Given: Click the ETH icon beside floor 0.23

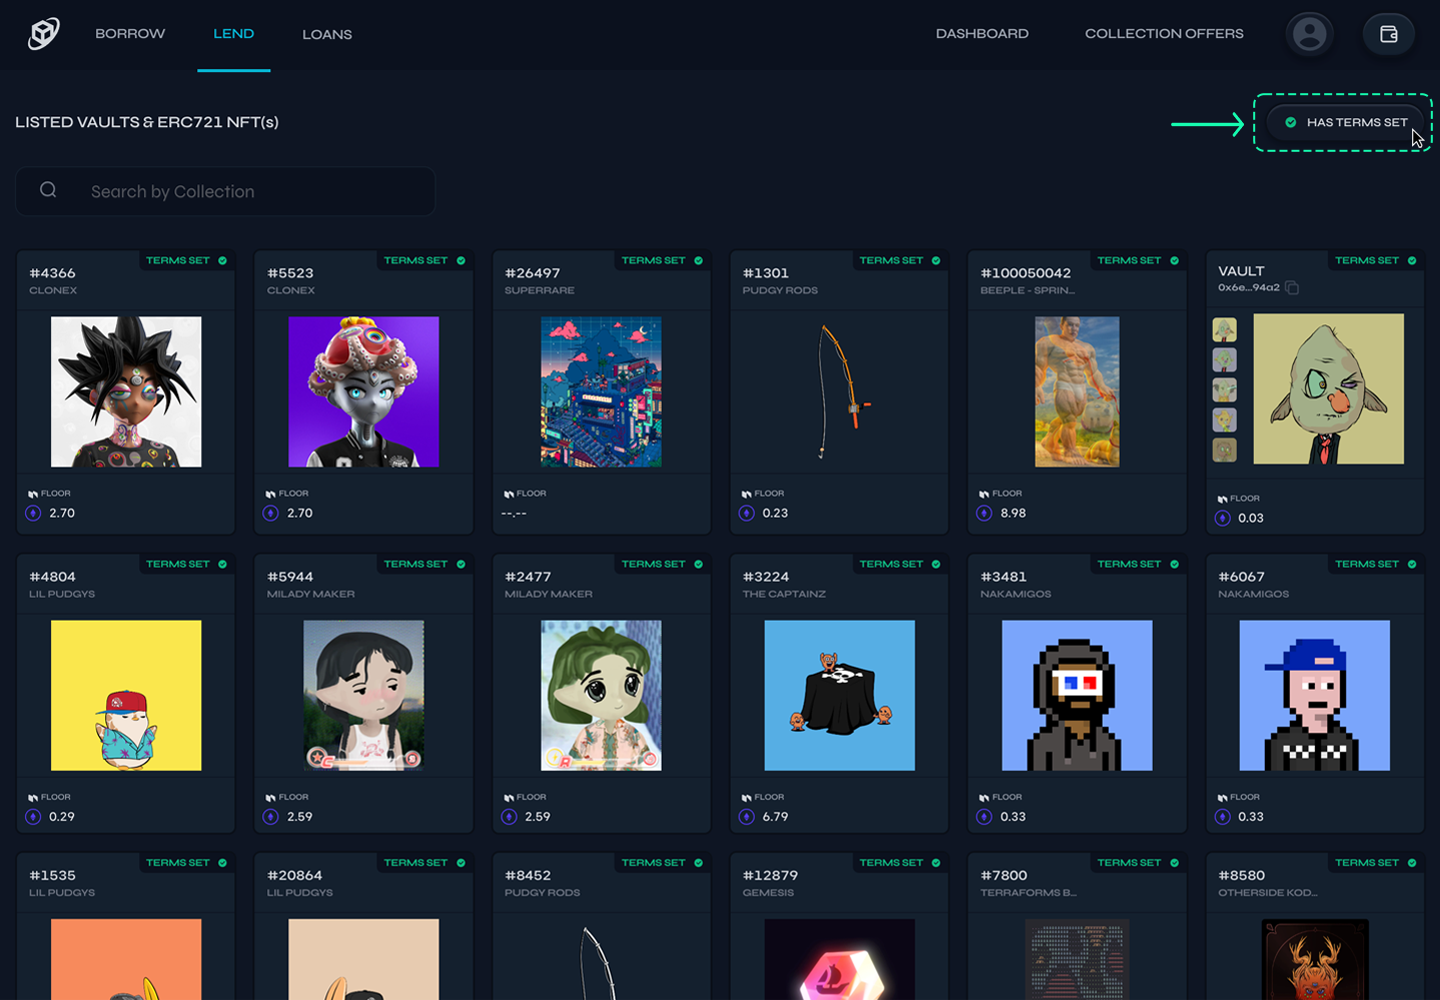Looking at the screenshot, I should click(x=746, y=513).
